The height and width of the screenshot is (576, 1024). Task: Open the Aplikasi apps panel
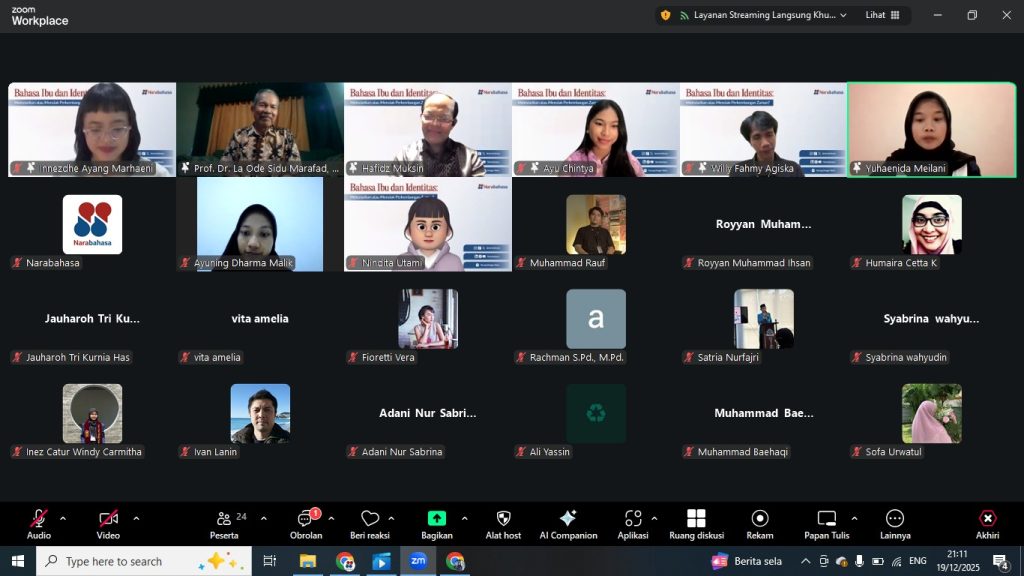633,522
